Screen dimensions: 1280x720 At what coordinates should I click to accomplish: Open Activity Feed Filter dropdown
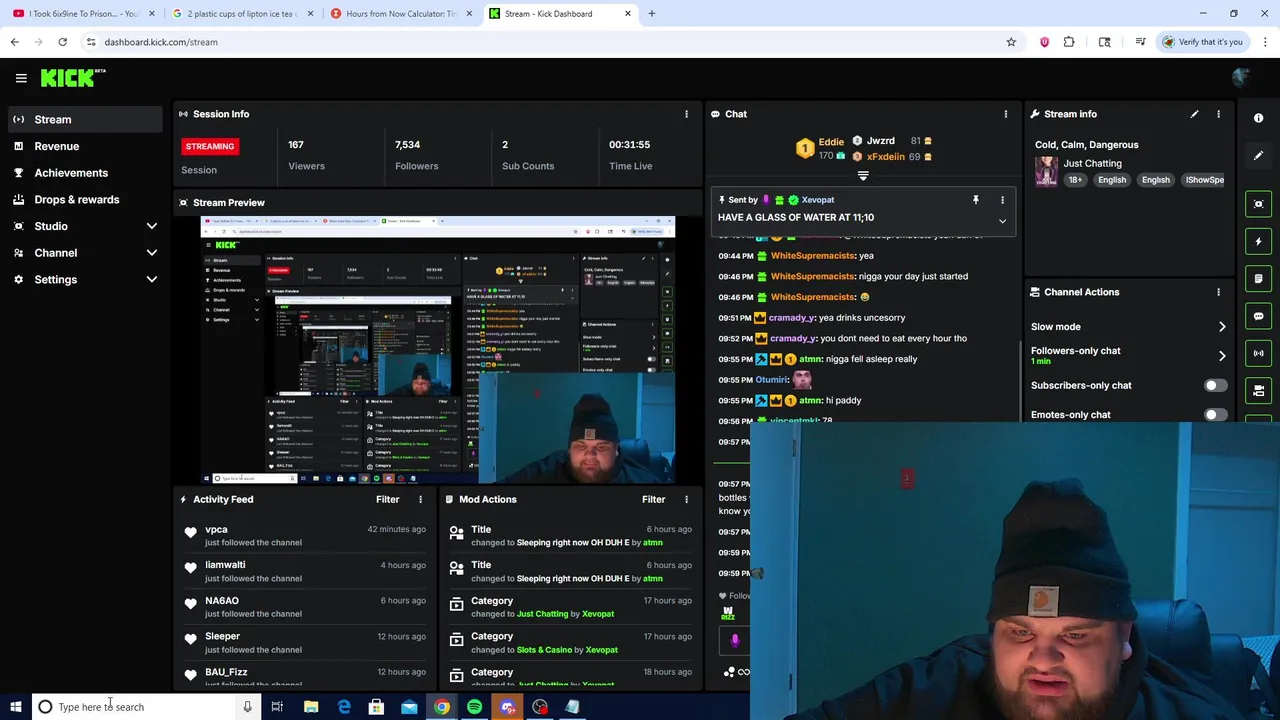point(387,499)
